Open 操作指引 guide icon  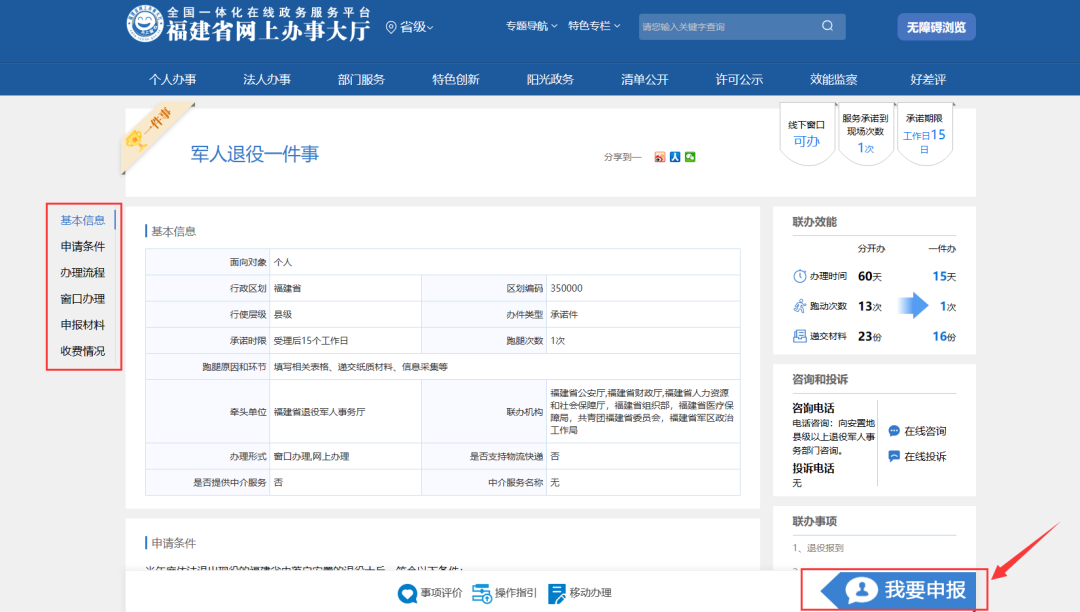coord(481,593)
